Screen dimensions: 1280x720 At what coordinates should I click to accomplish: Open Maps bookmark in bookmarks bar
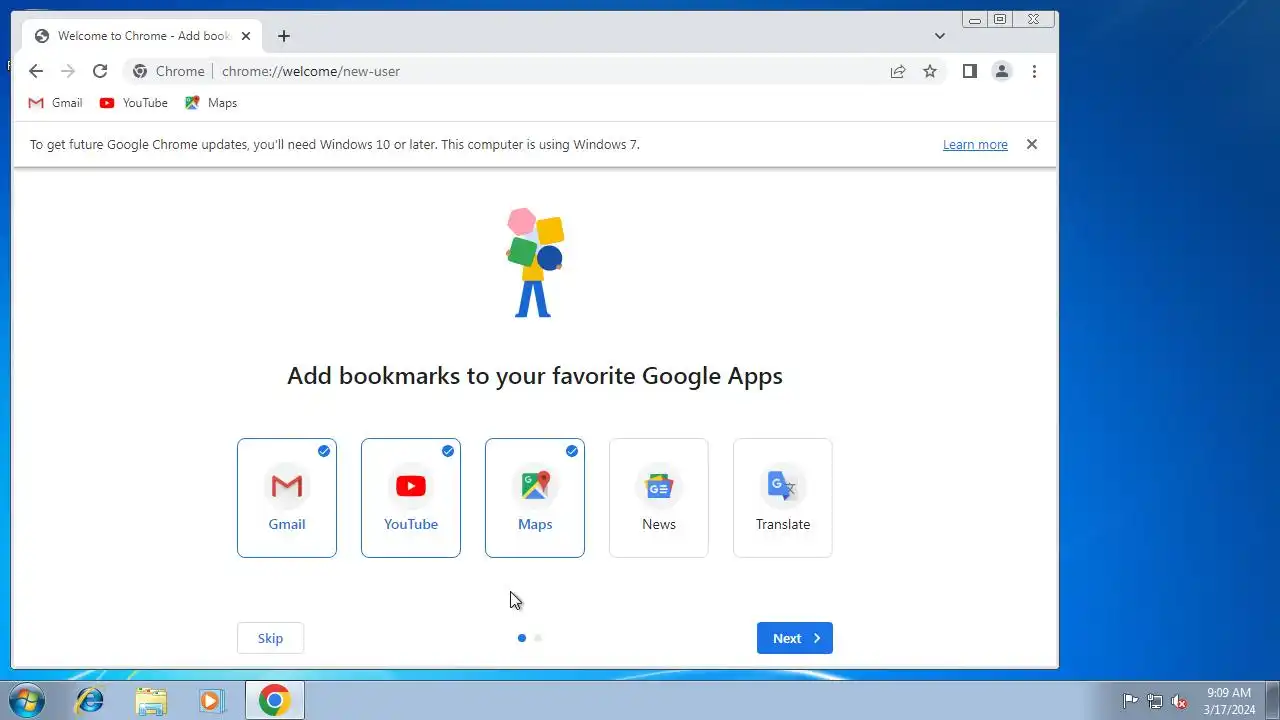pyautogui.click(x=211, y=103)
